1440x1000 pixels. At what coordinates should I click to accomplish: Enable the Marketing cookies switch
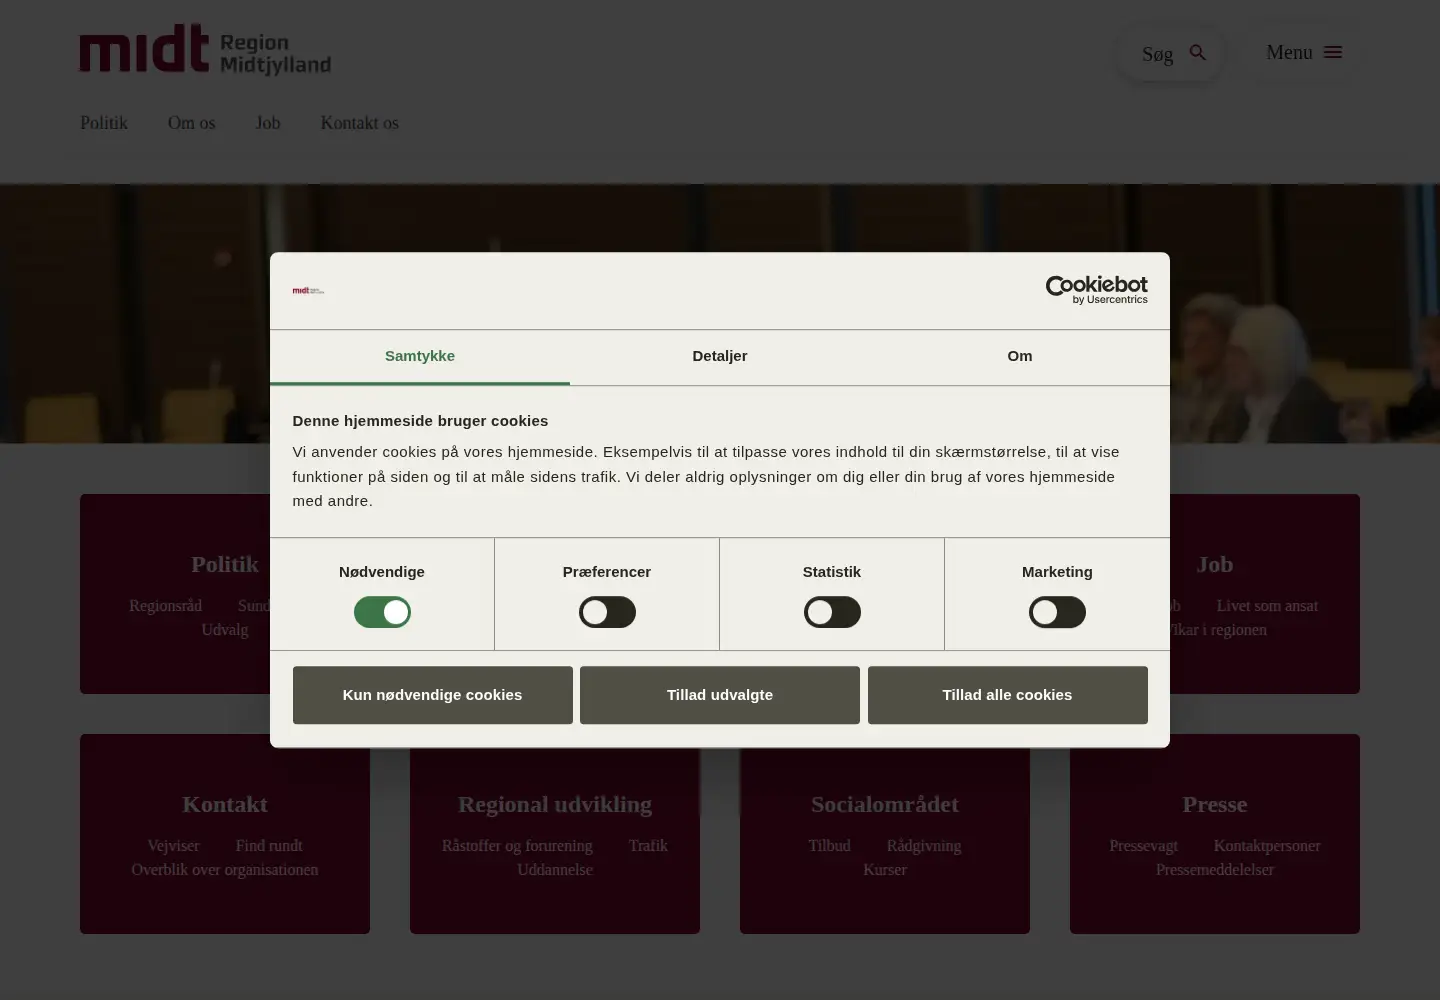tap(1057, 612)
